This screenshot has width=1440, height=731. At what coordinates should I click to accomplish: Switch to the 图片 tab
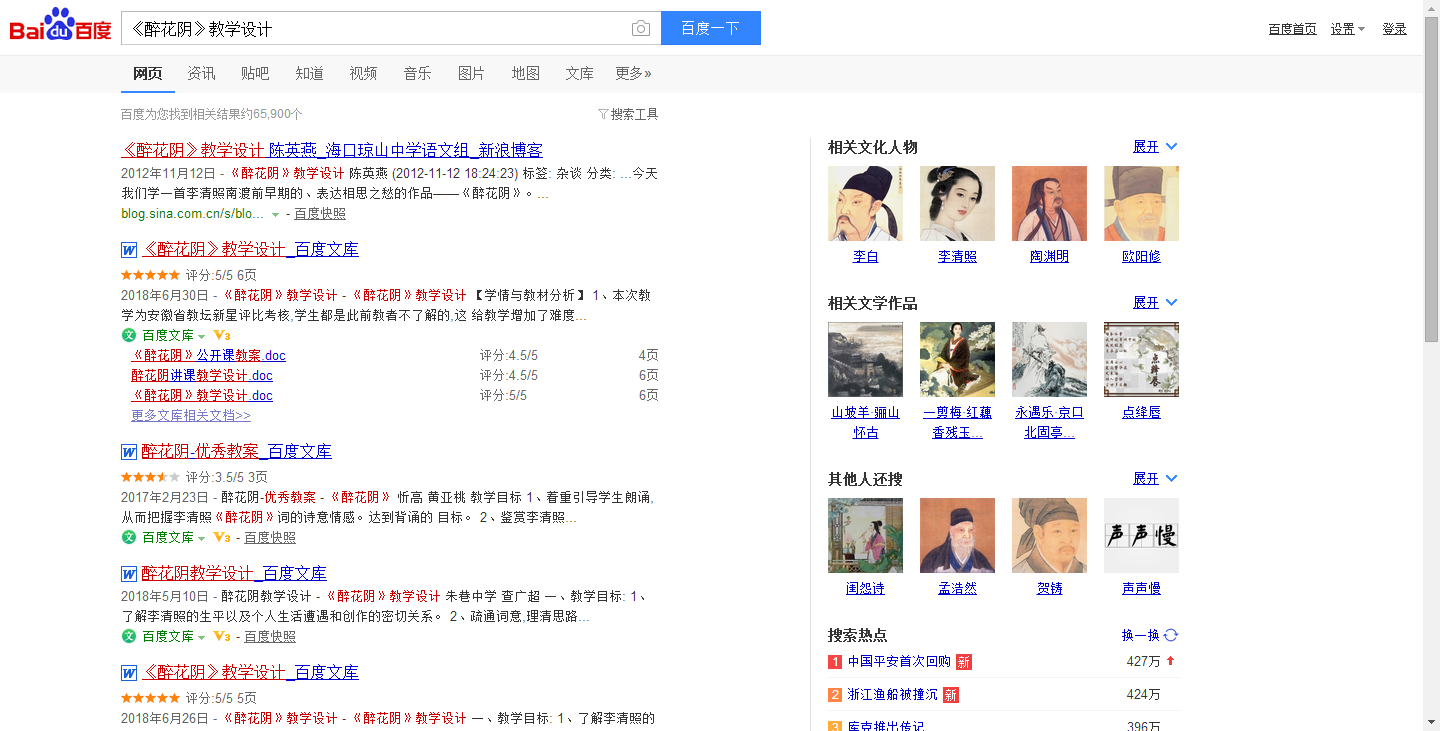(471, 73)
